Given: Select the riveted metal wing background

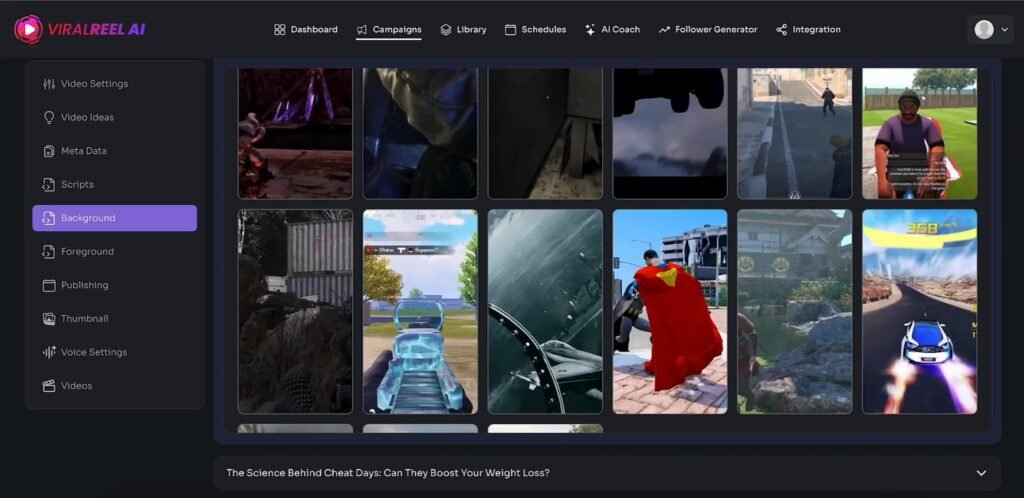Looking at the screenshot, I should click(x=545, y=311).
